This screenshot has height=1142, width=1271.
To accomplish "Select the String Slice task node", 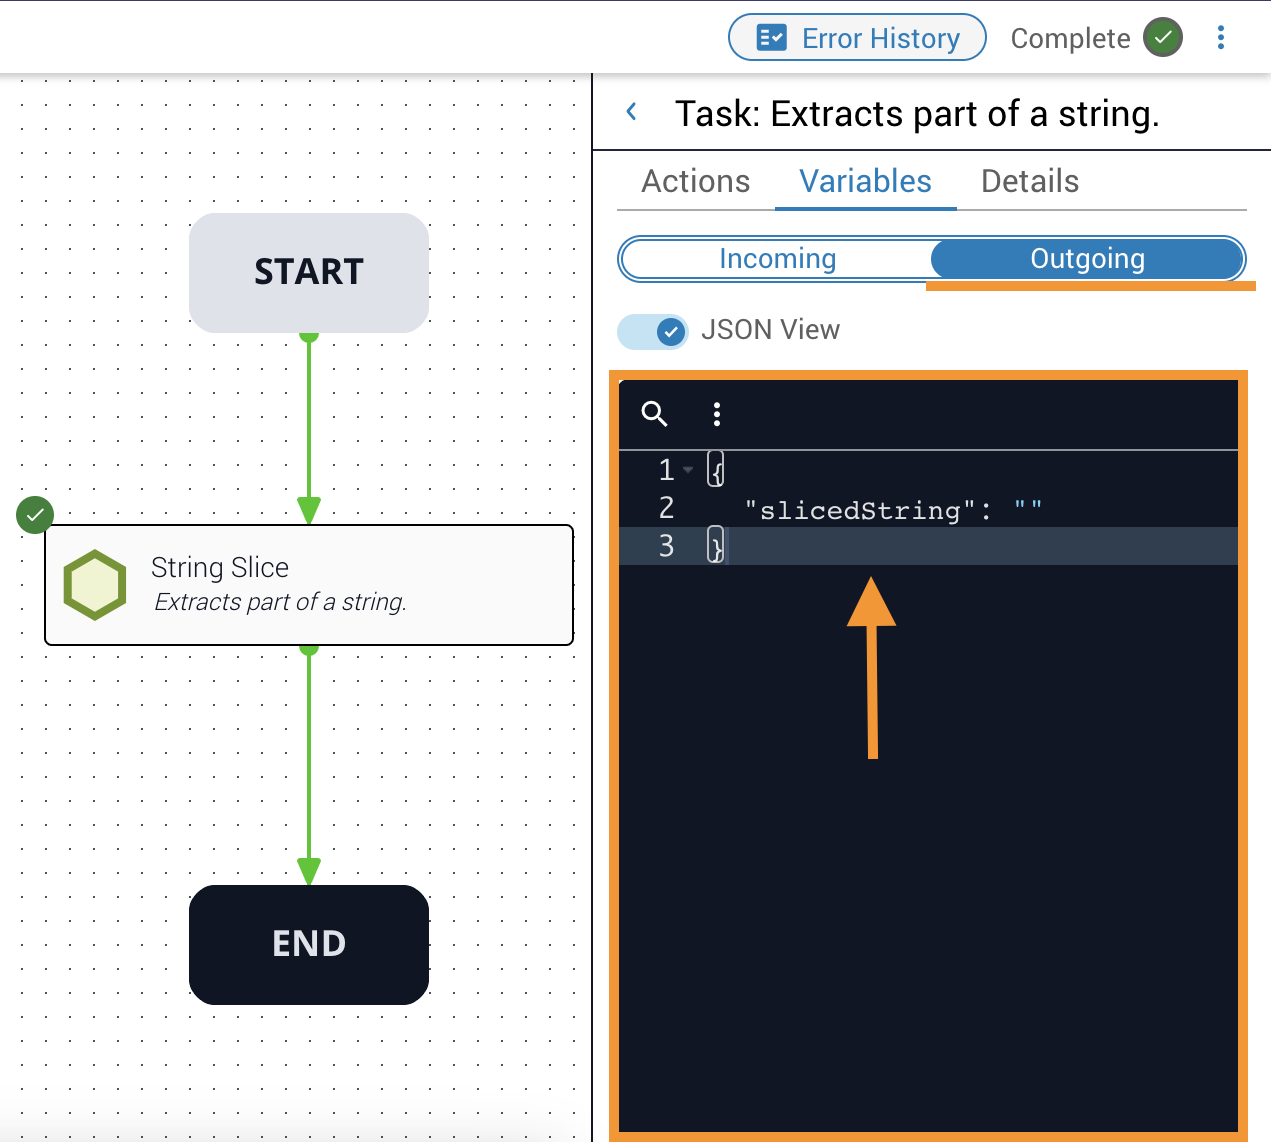I will coord(309,585).
